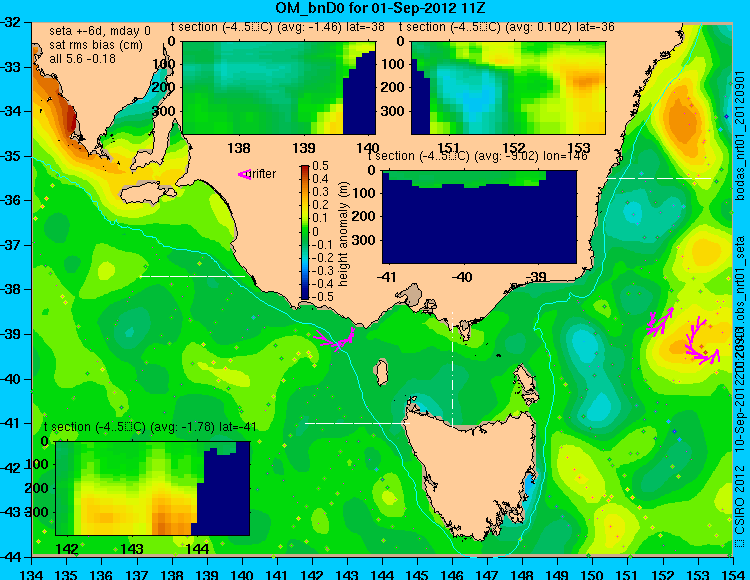Click the pink drifter track near longitude 153
Screen dimensions: 750x580
(701, 340)
